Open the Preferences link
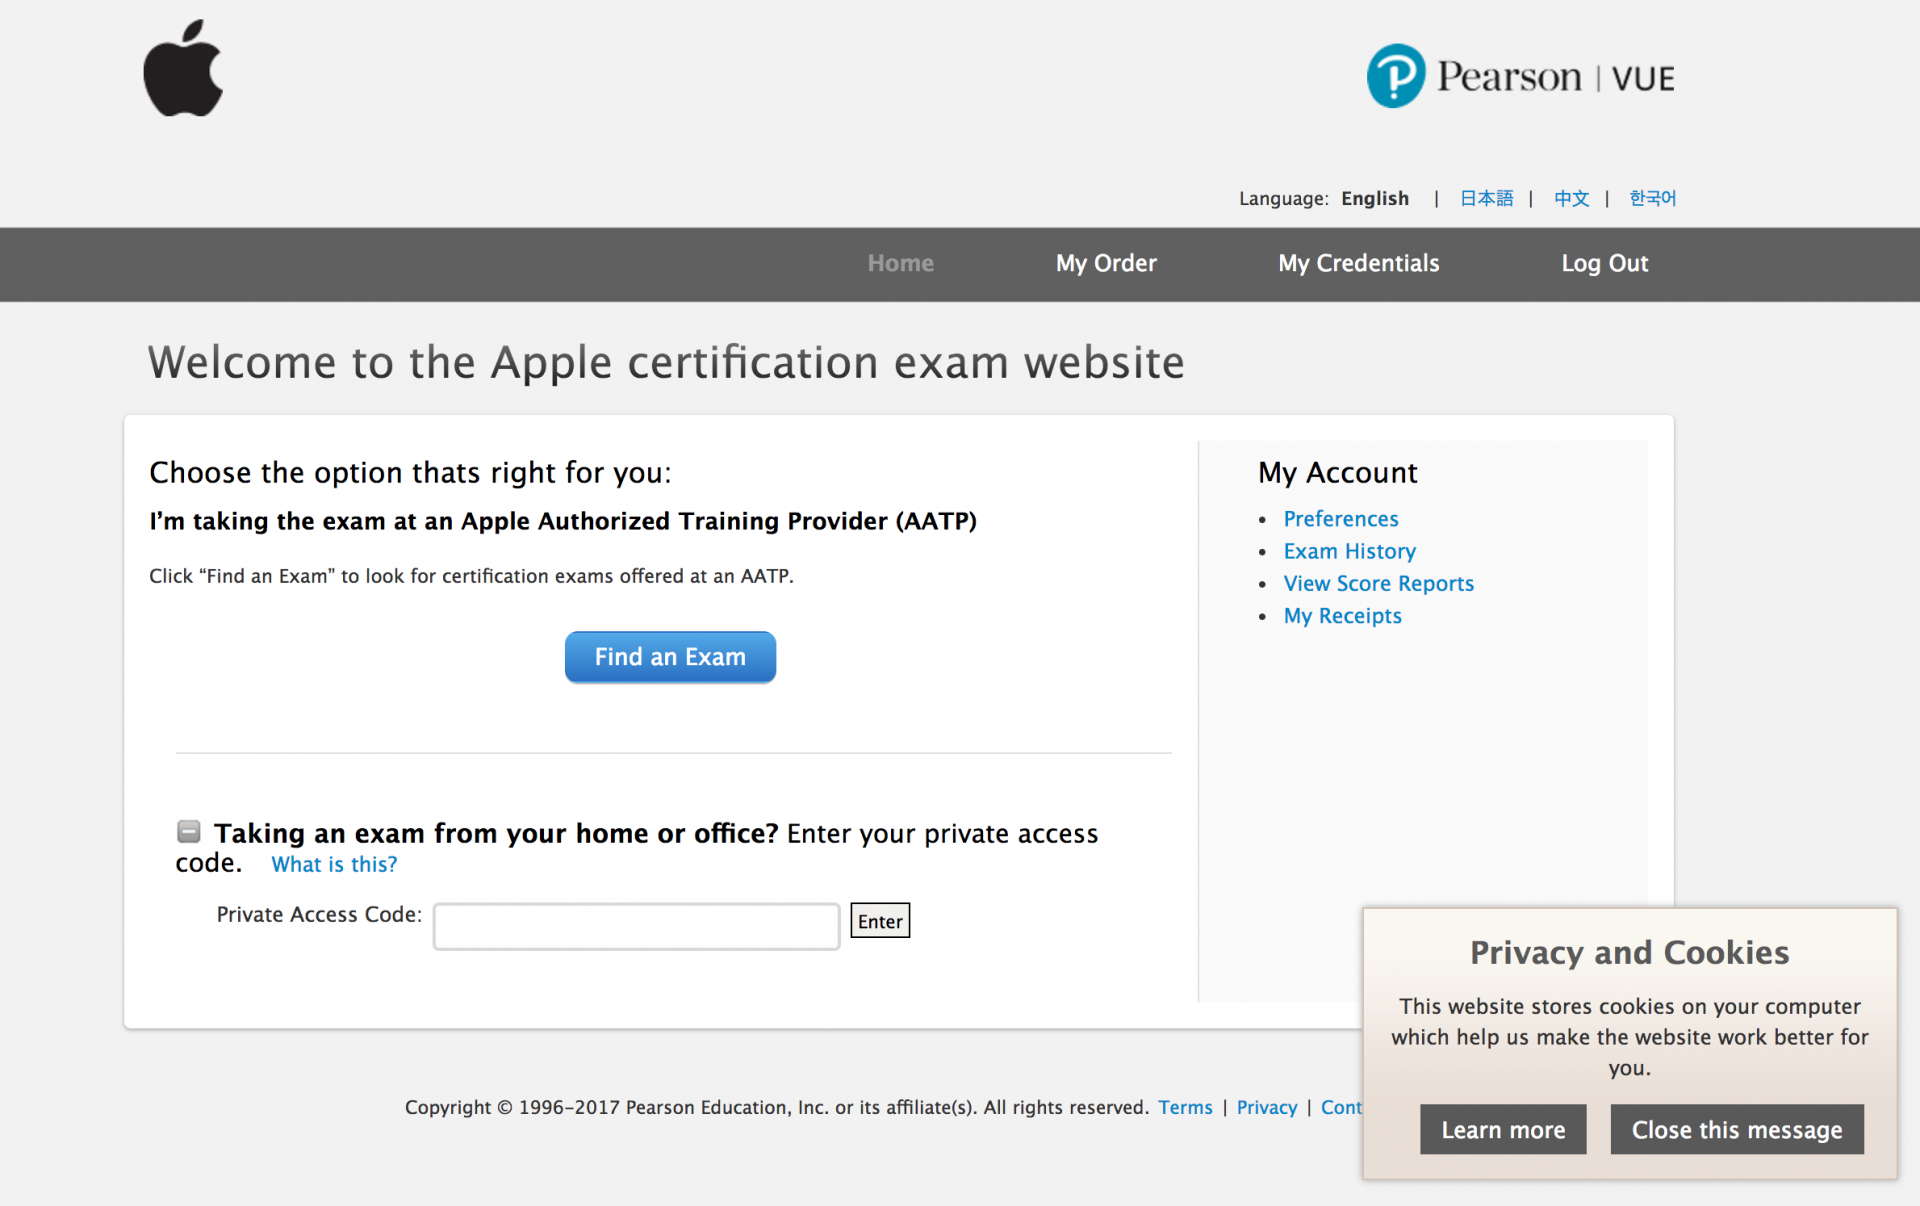The image size is (1920, 1206). coord(1340,519)
